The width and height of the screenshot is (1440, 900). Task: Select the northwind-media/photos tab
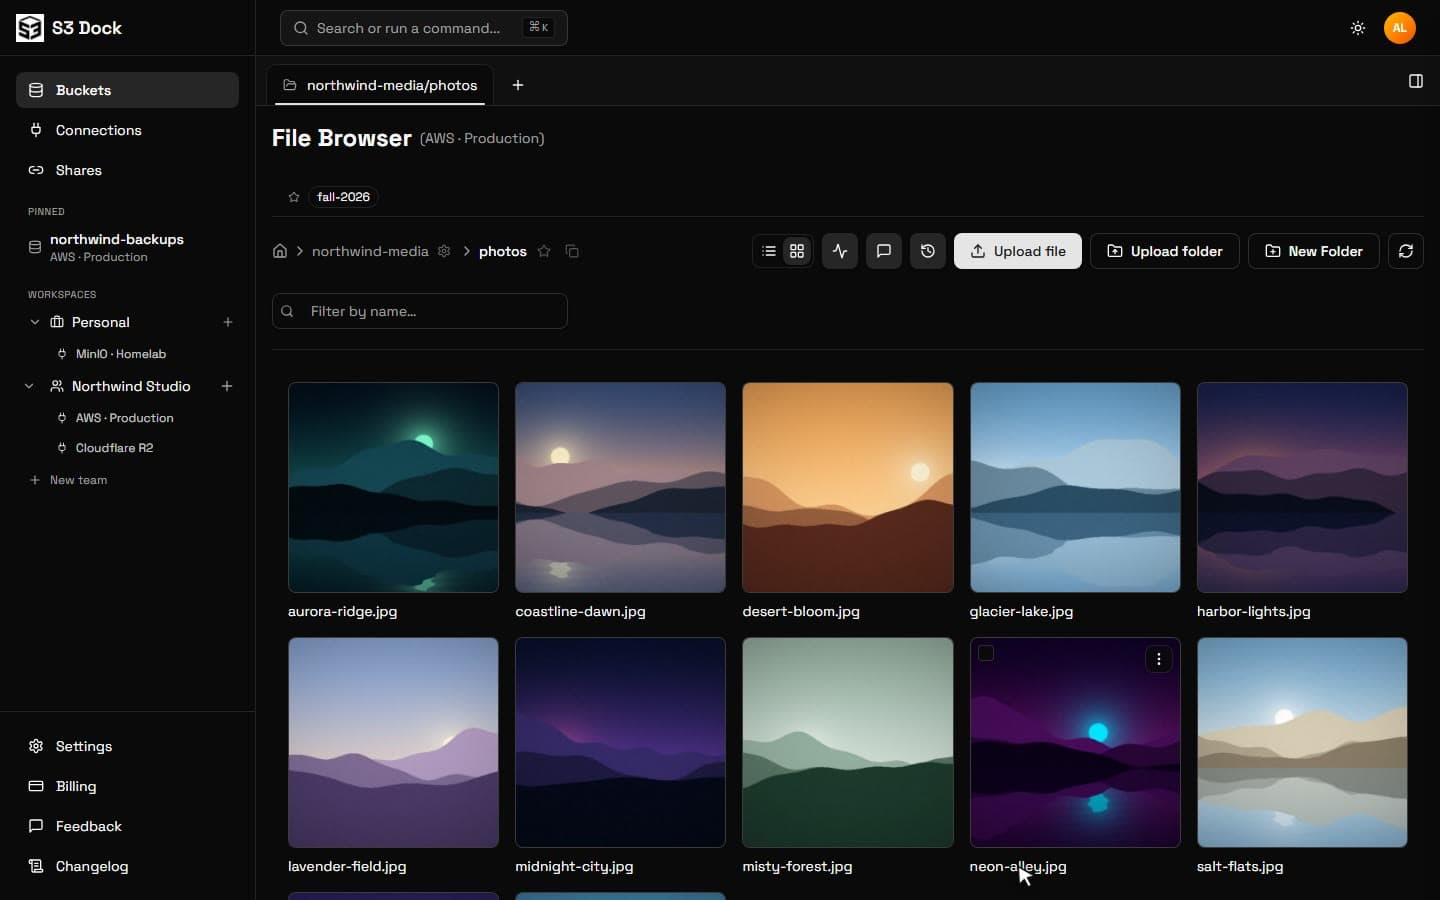(x=380, y=85)
